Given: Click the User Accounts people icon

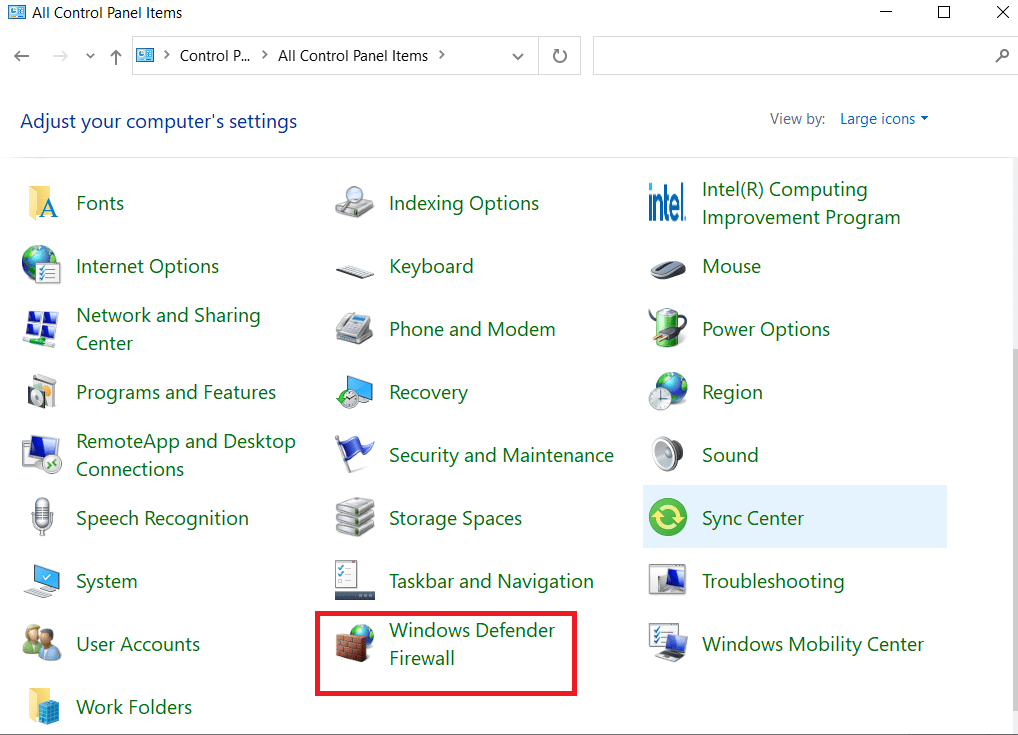Looking at the screenshot, I should (x=42, y=643).
